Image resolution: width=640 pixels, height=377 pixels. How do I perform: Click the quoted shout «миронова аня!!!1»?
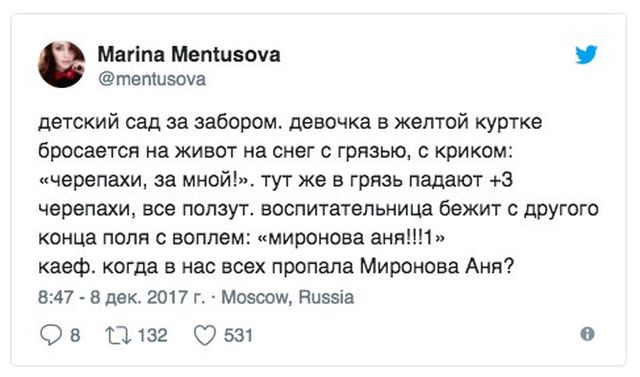352,237
